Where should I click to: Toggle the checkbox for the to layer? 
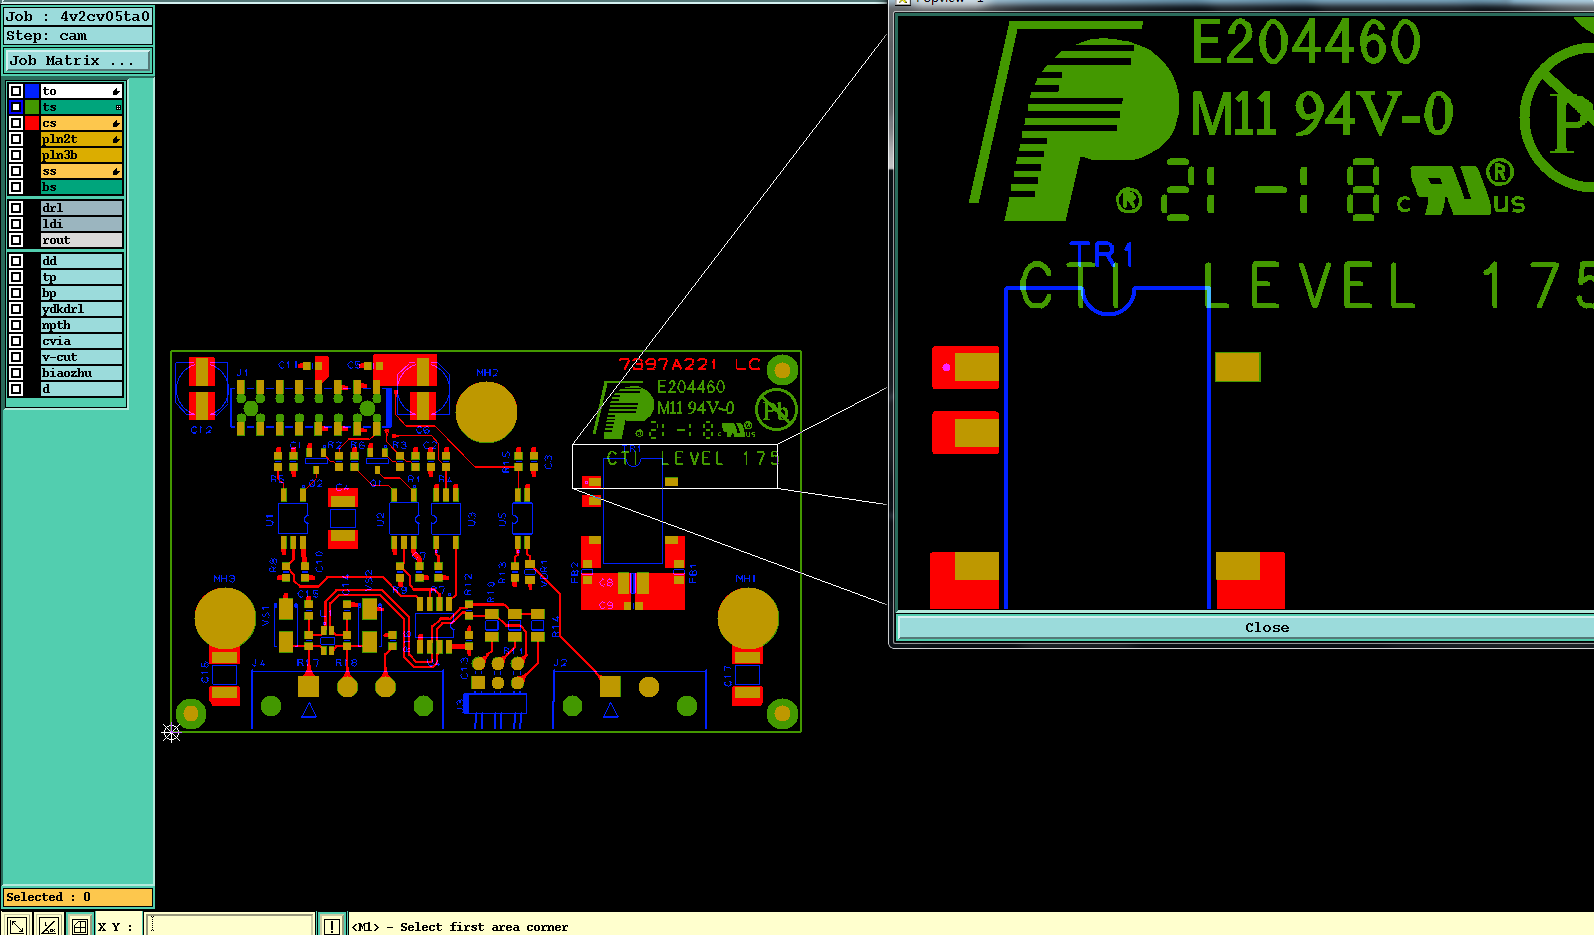click(16, 91)
